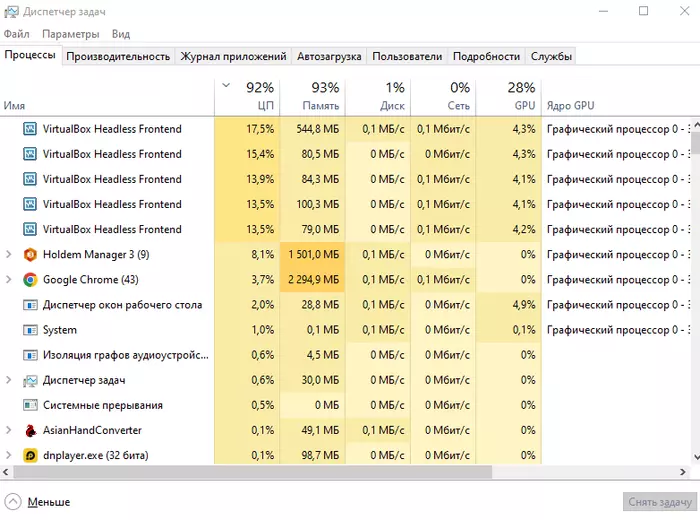Open the Автозагрузка tab
This screenshot has width=700, height=520.
[x=330, y=56]
